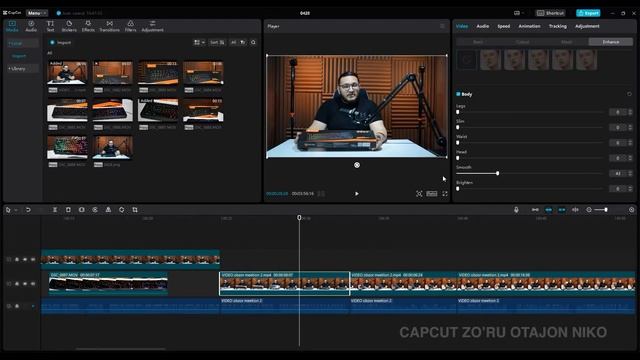
Task: Open the Filters panel
Action: [131, 26]
